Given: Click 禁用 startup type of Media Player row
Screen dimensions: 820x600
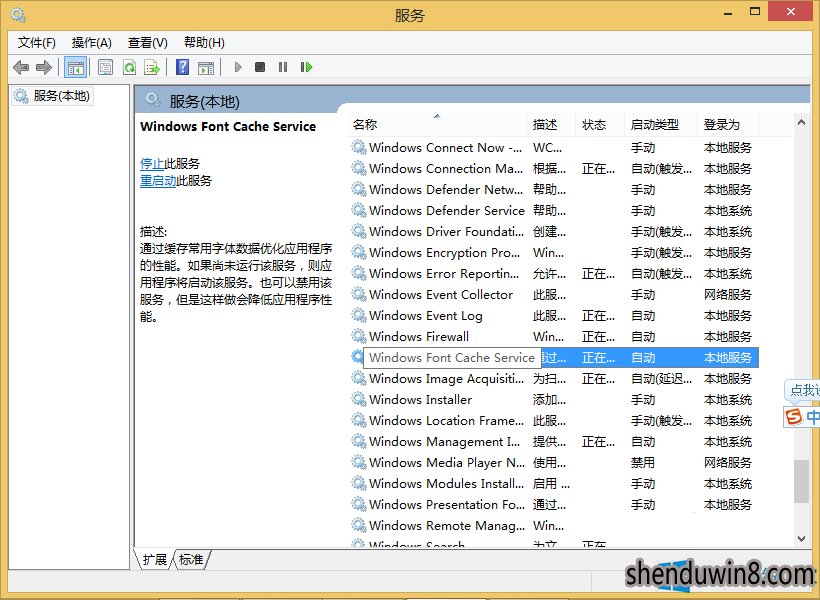Looking at the screenshot, I should click(x=643, y=462).
